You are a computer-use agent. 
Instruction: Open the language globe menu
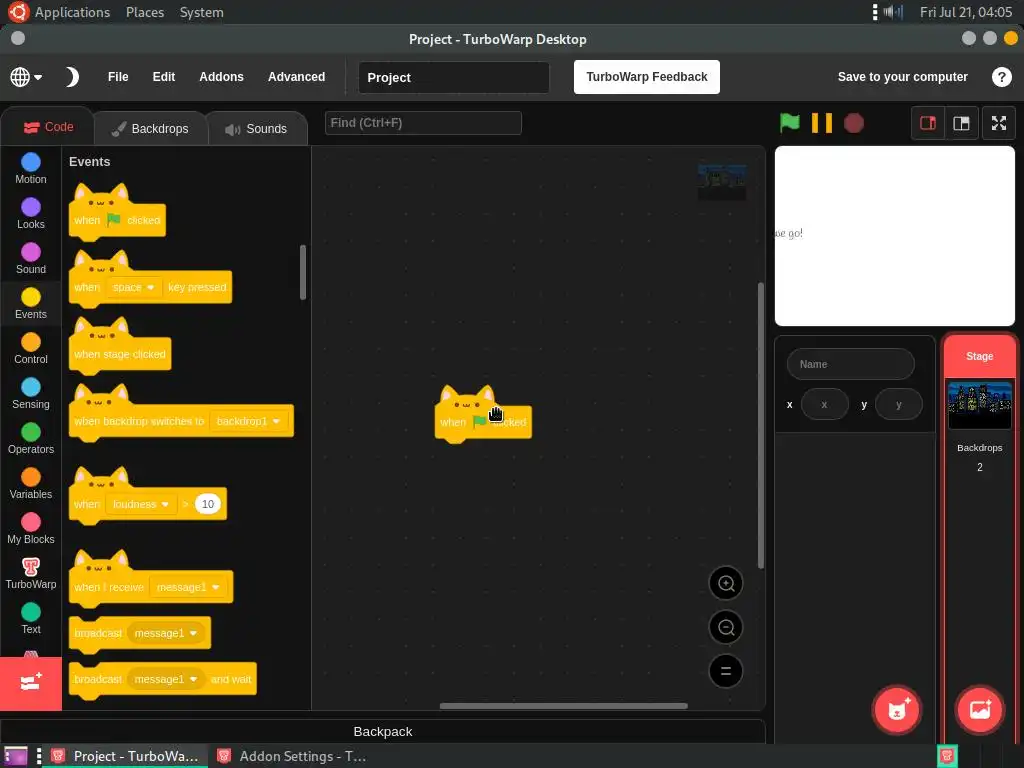pos(26,77)
